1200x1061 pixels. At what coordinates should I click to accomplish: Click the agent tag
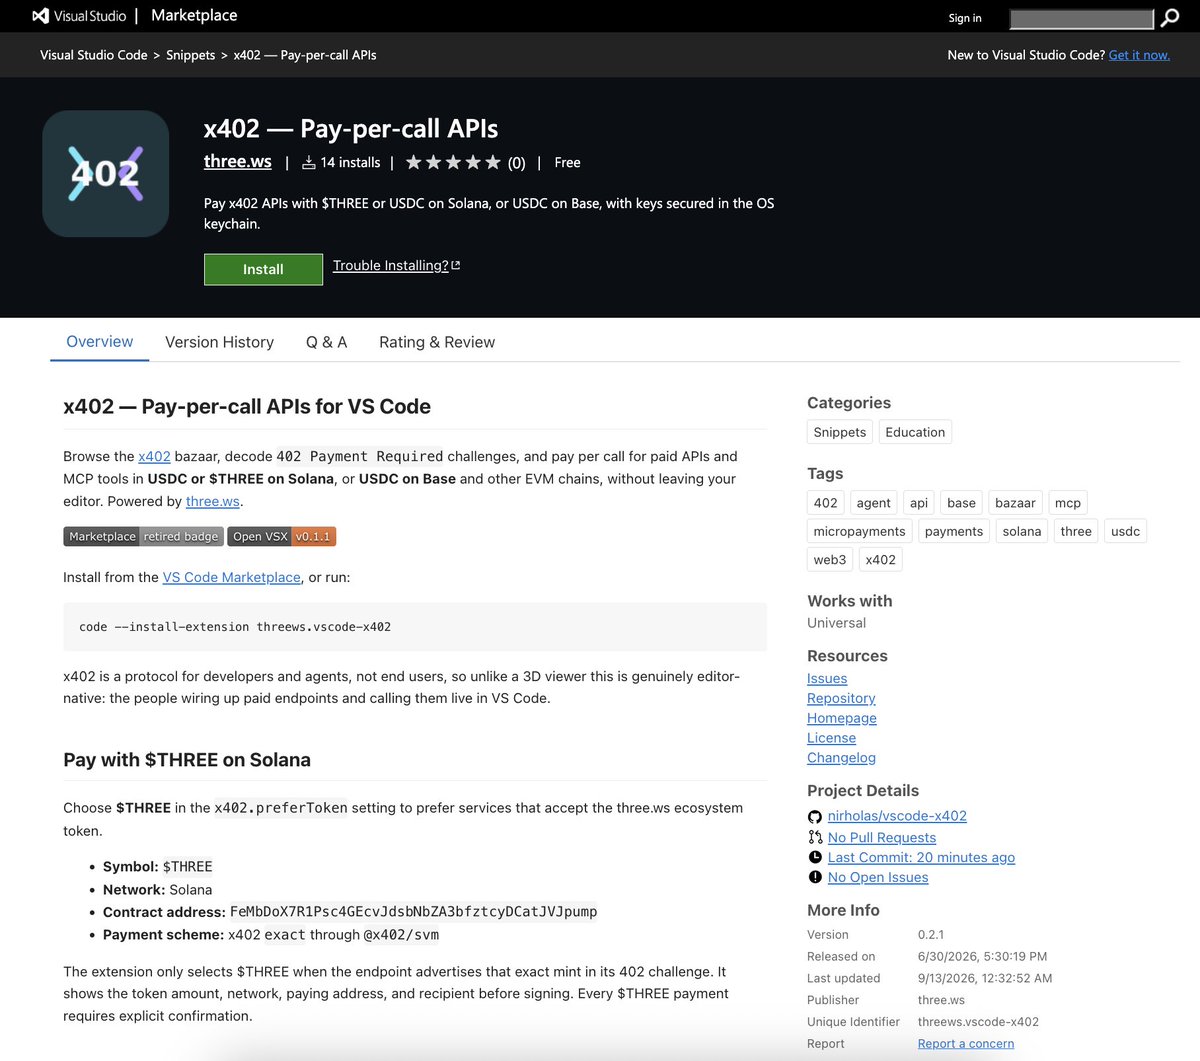pos(873,503)
